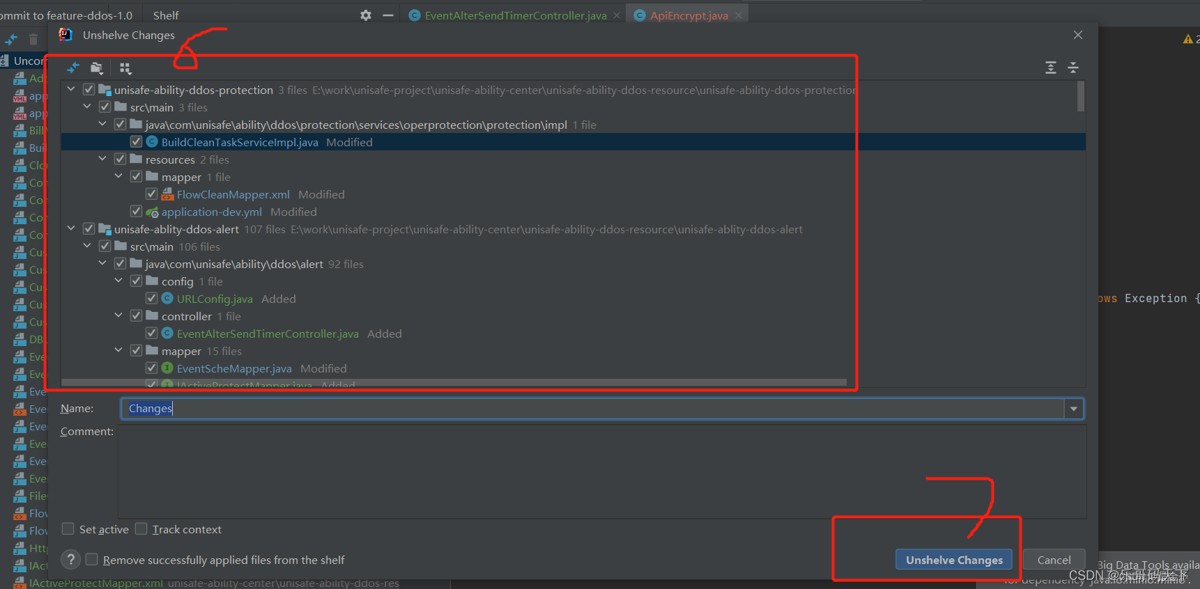Click the folder-grouping icon in the Unshelve toolbar
This screenshot has height=589, width=1200.
click(97, 68)
